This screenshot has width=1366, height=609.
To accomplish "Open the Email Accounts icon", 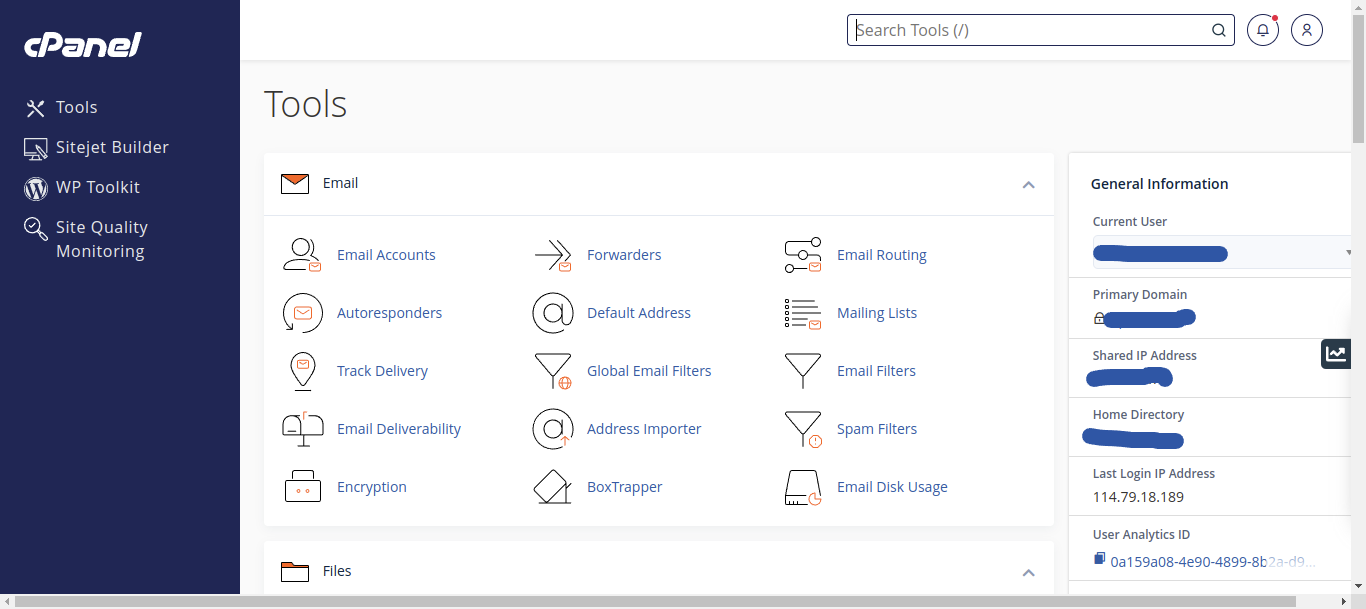I will (x=302, y=255).
